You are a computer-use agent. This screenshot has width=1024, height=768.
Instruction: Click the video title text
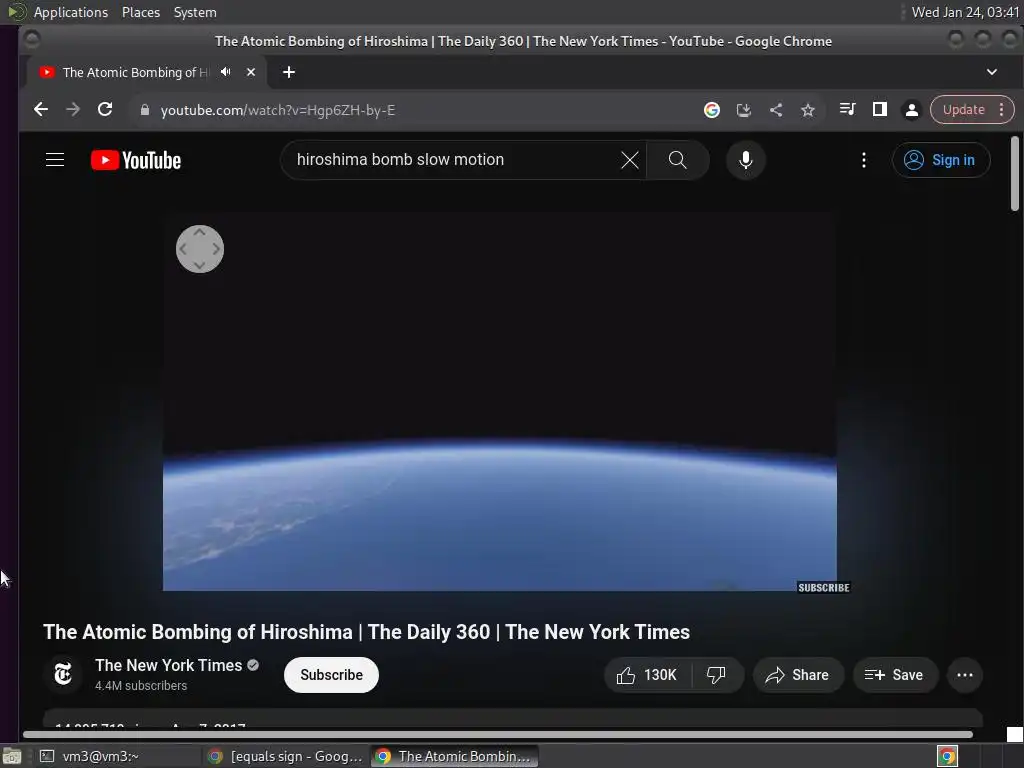[x=366, y=632]
